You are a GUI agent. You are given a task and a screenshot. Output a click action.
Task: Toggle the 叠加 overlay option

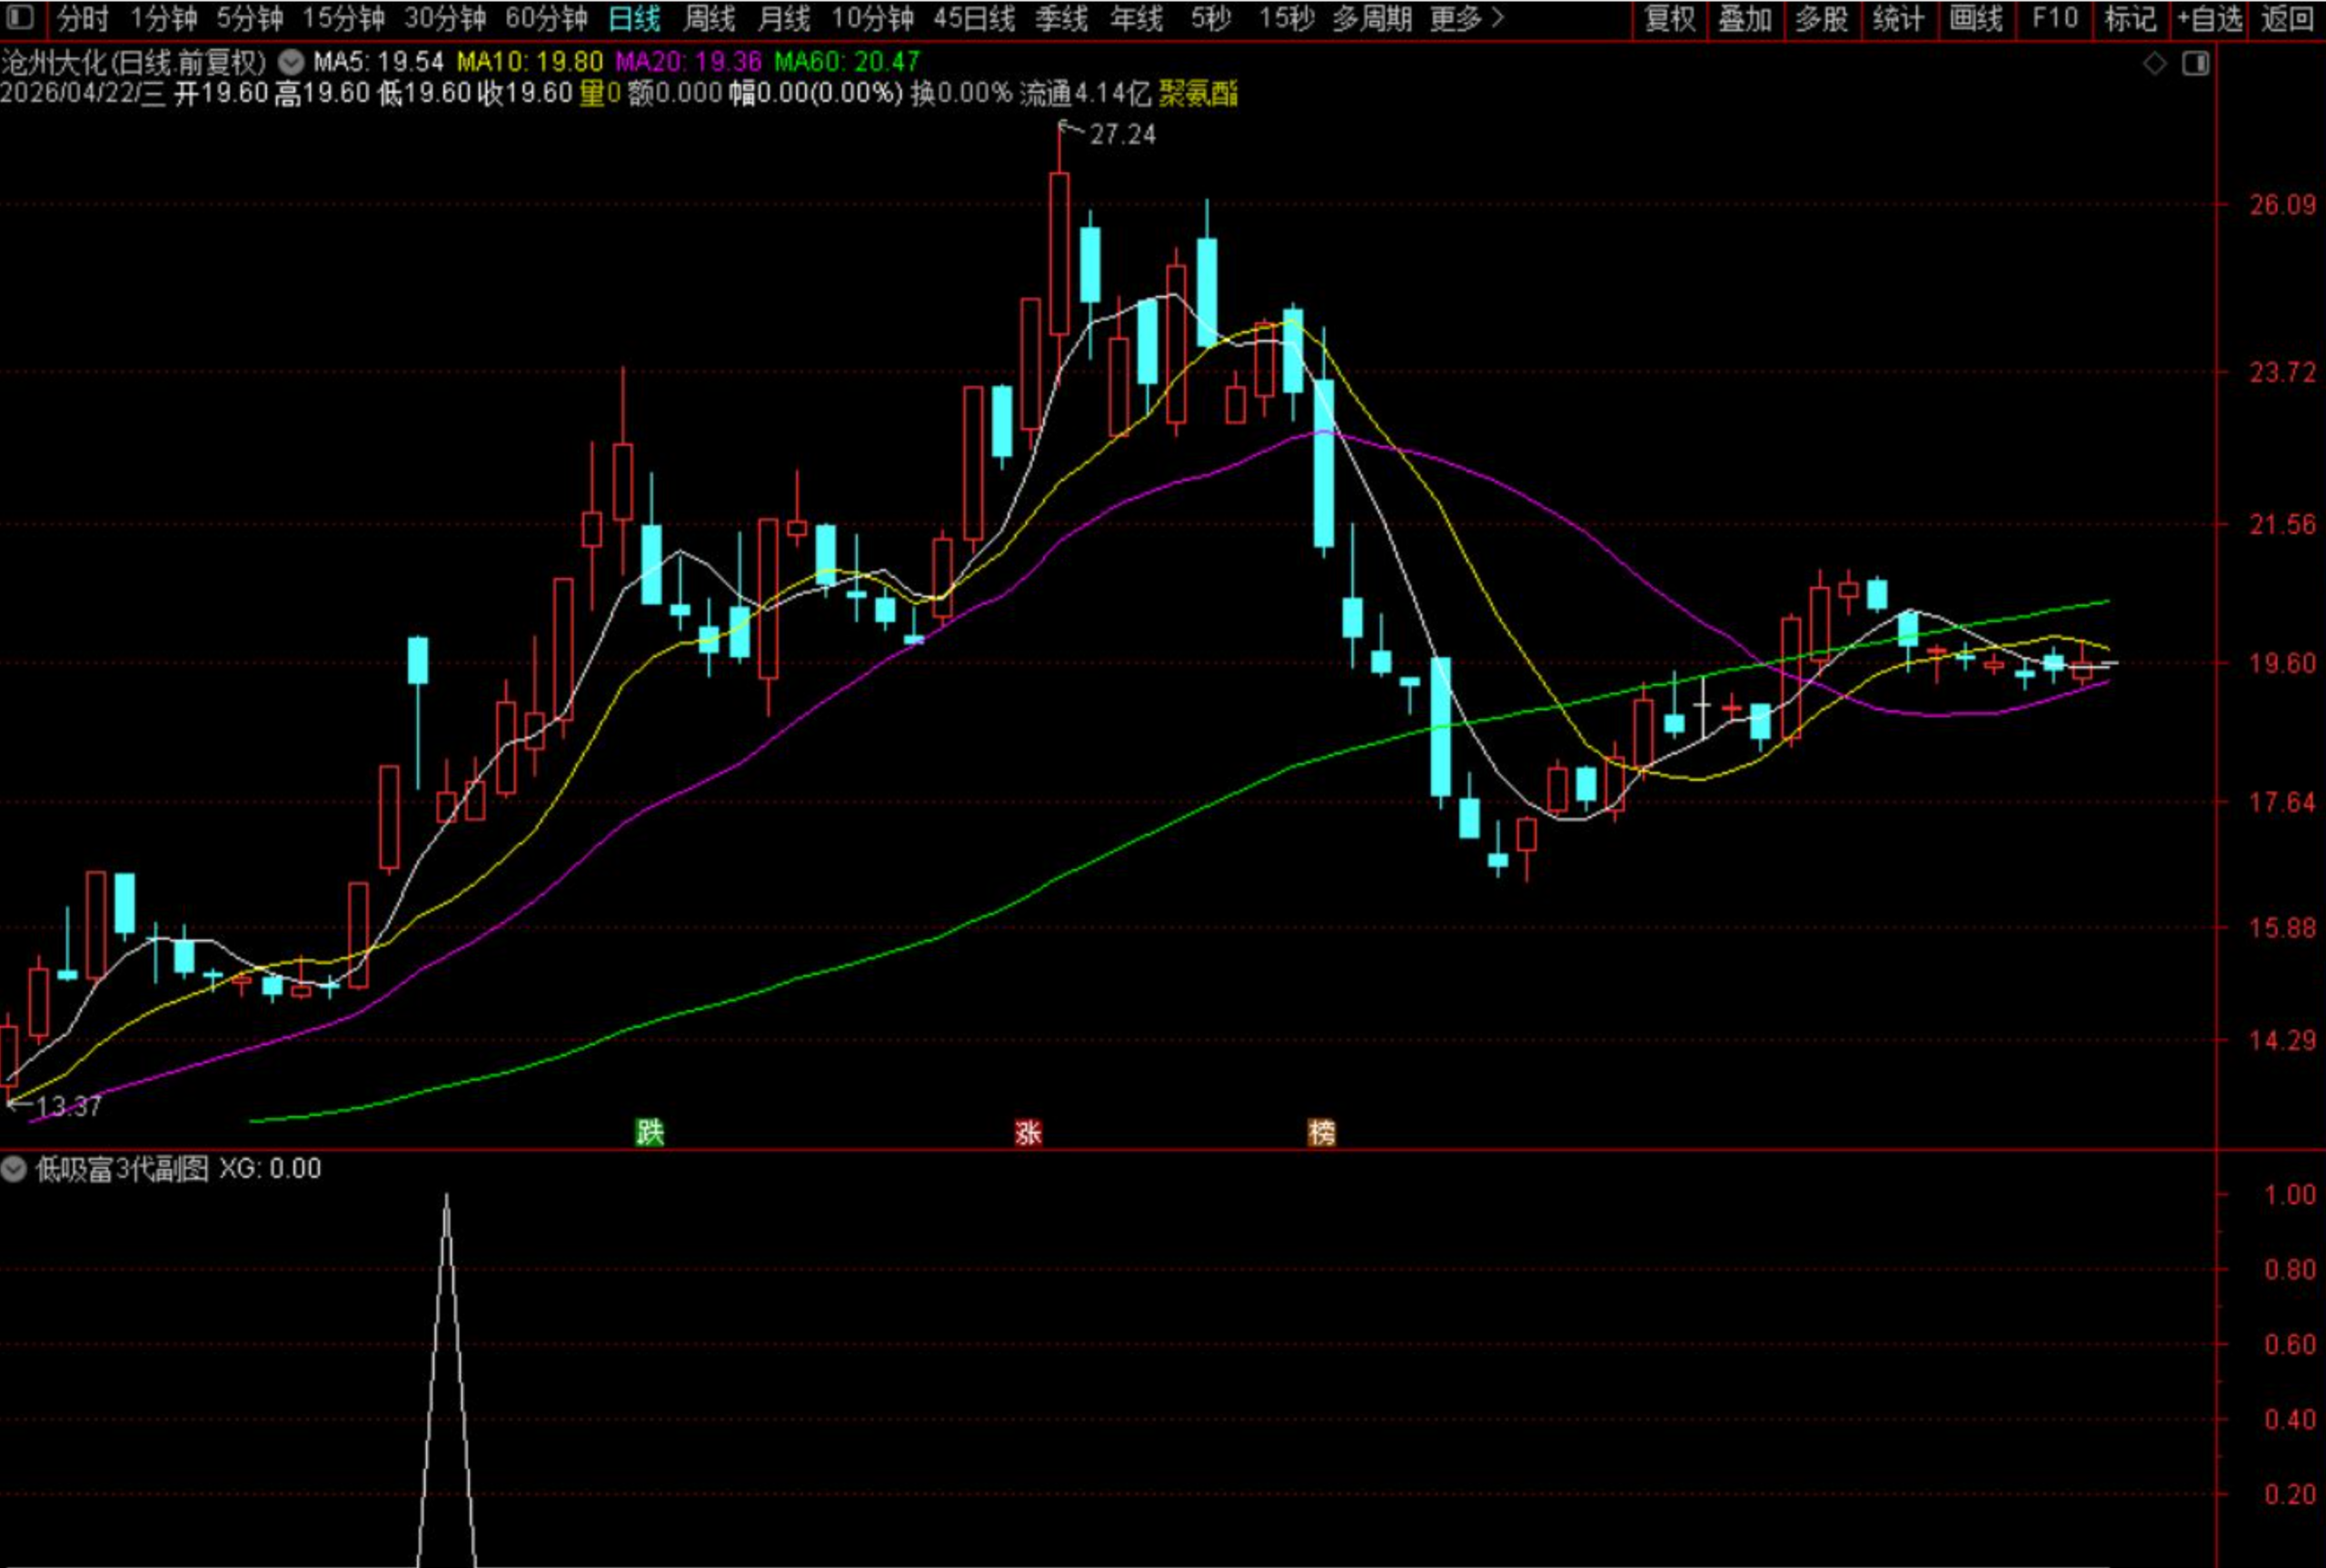[1745, 18]
